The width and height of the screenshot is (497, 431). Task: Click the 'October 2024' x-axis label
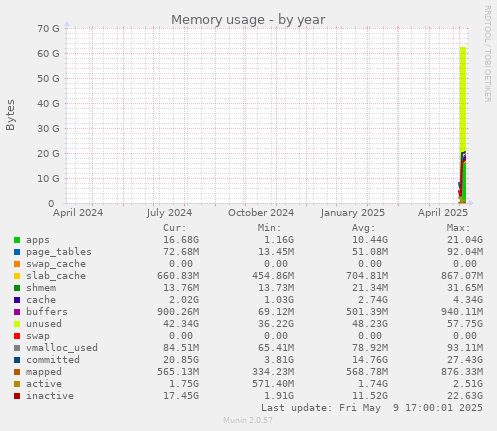point(261,213)
